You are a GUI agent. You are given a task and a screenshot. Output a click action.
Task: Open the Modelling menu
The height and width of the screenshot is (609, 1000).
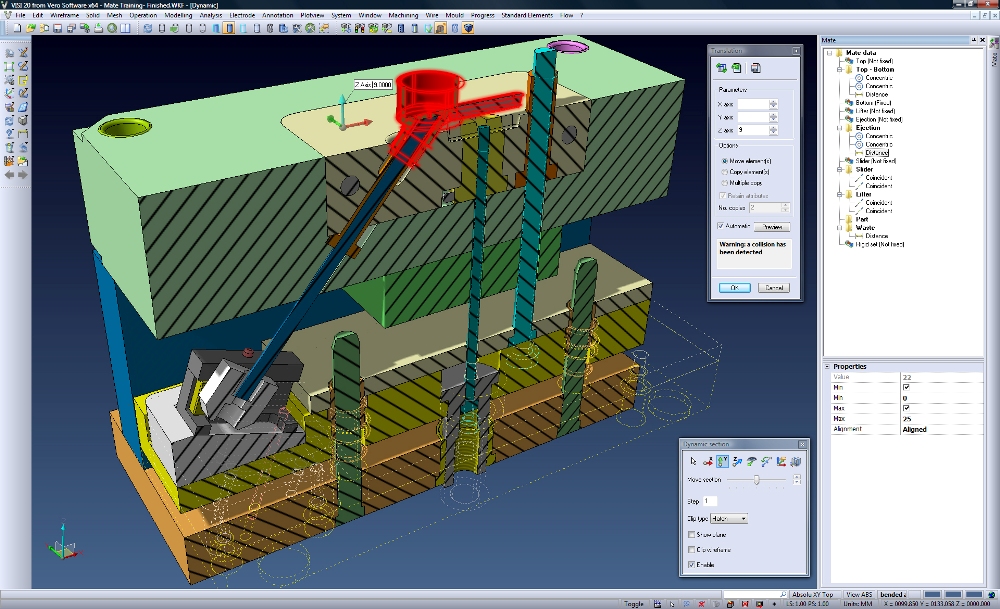pos(178,15)
